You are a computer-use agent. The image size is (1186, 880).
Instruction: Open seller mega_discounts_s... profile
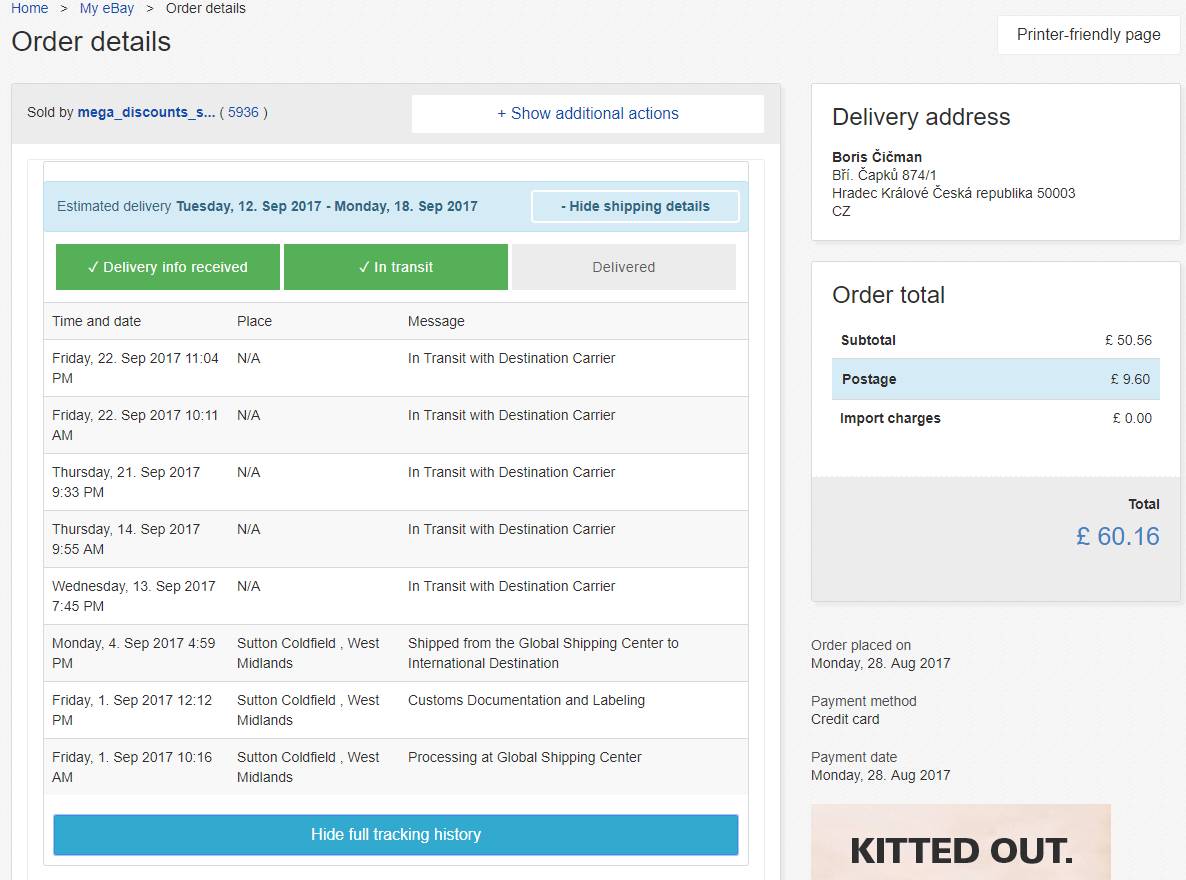click(146, 113)
